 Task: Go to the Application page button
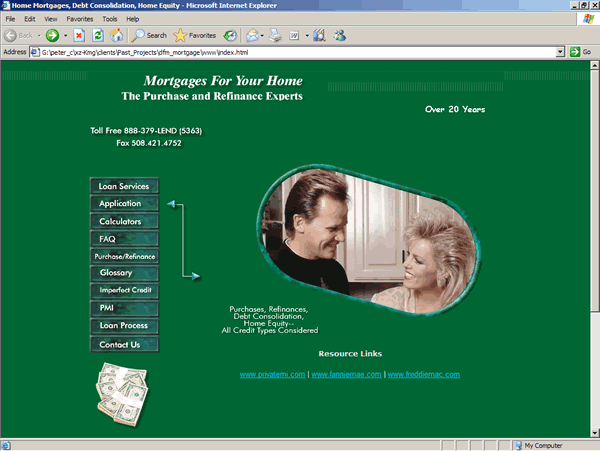tap(124, 204)
